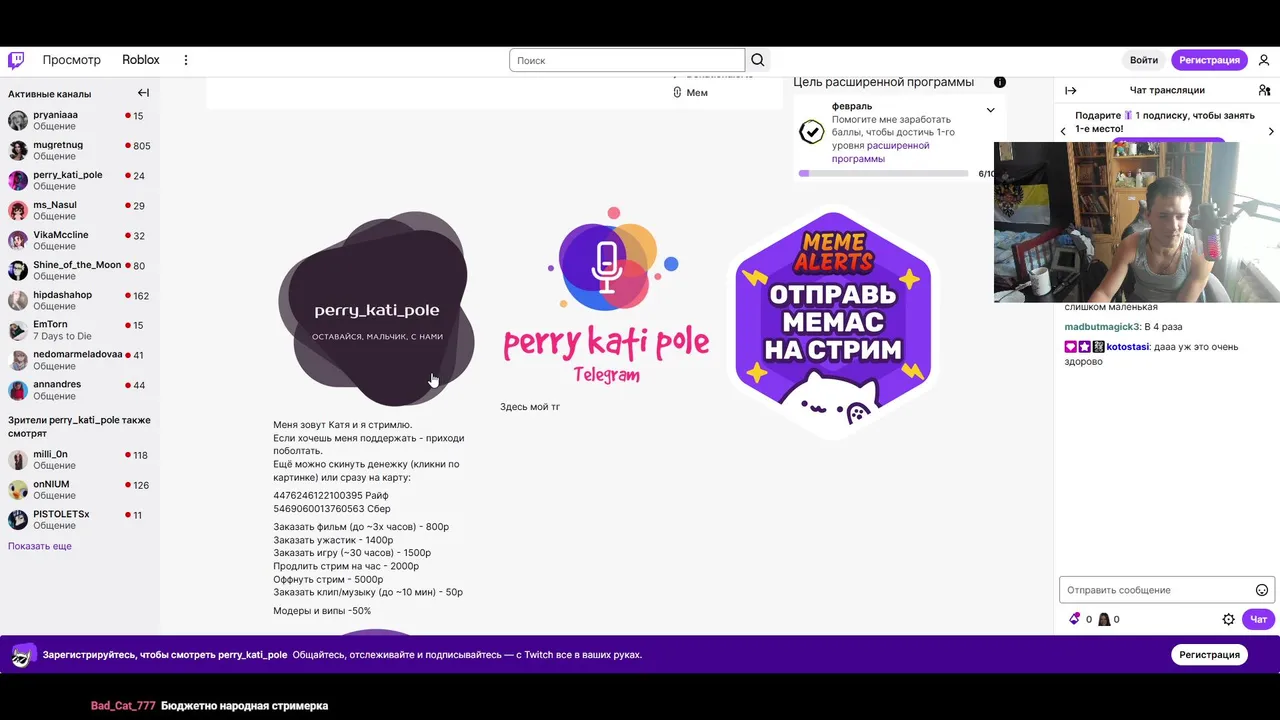Click the info icon next to goal title

(x=1000, y=82)
